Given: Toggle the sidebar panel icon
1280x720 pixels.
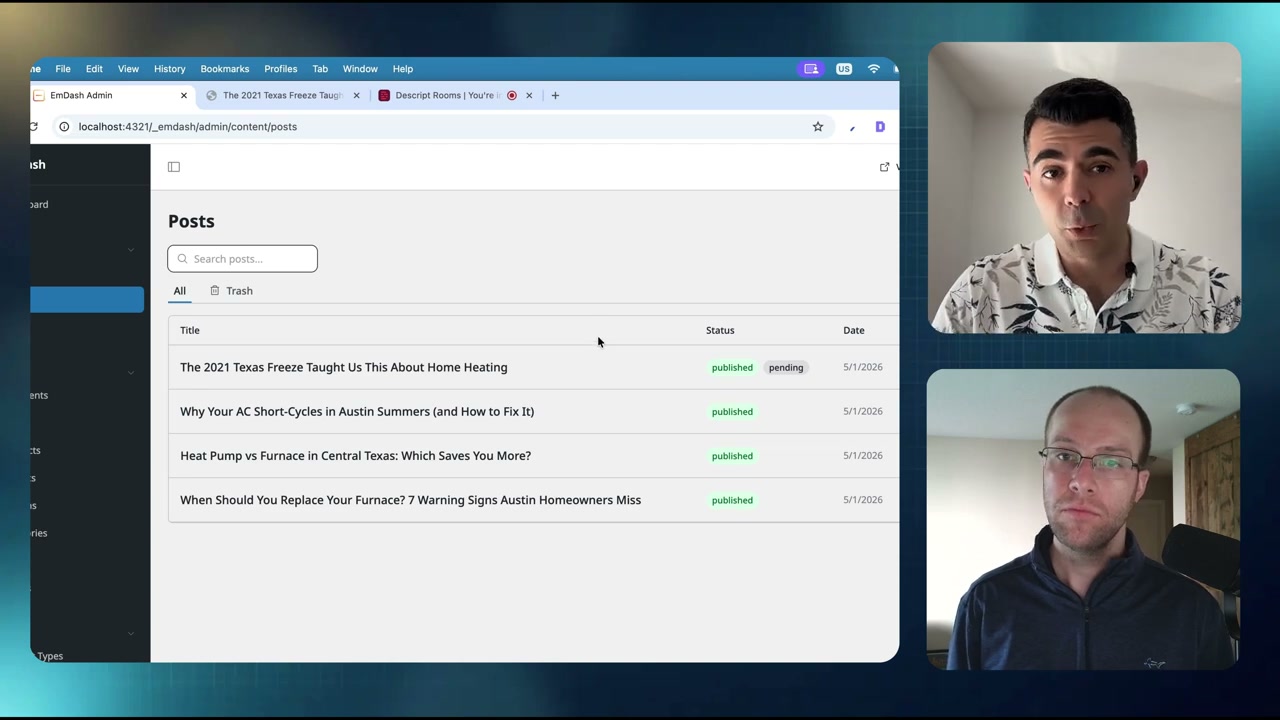Looking at the screenshot, I should pyautogui.click(x=174, y=167).
